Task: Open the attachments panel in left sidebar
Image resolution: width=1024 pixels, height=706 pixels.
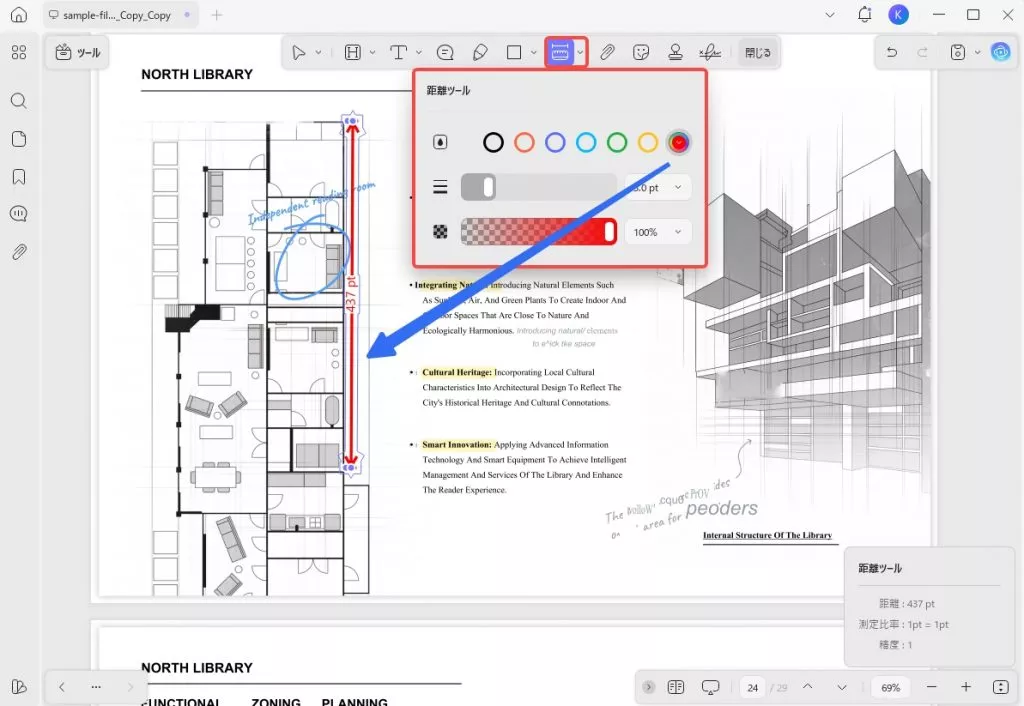Action: tap(19, 252)
